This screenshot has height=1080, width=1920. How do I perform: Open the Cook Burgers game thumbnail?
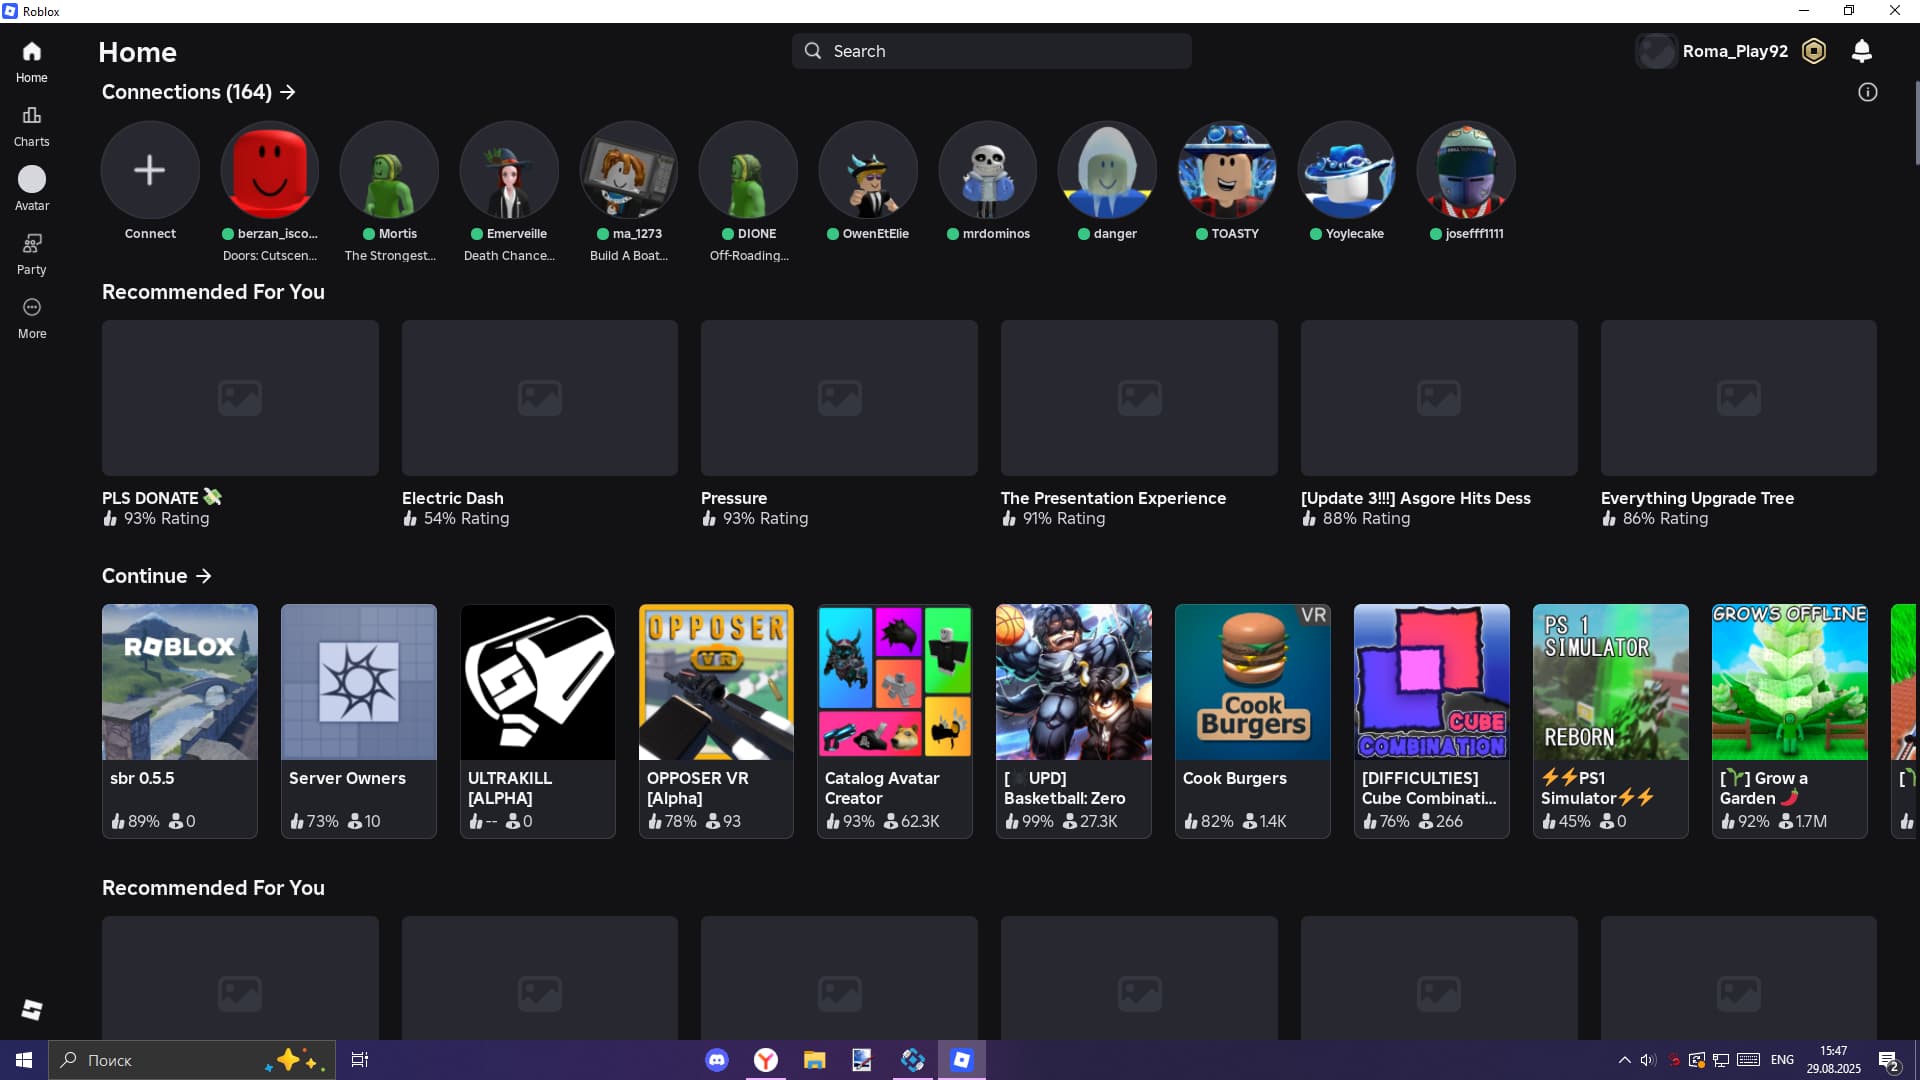[x=1252, y=682]
